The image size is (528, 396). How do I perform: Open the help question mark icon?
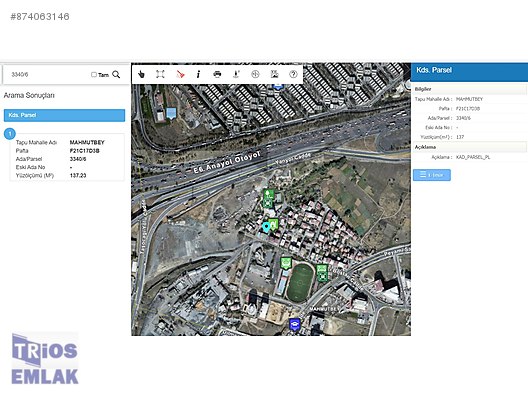pyautogui.click(x=293, y=74)
